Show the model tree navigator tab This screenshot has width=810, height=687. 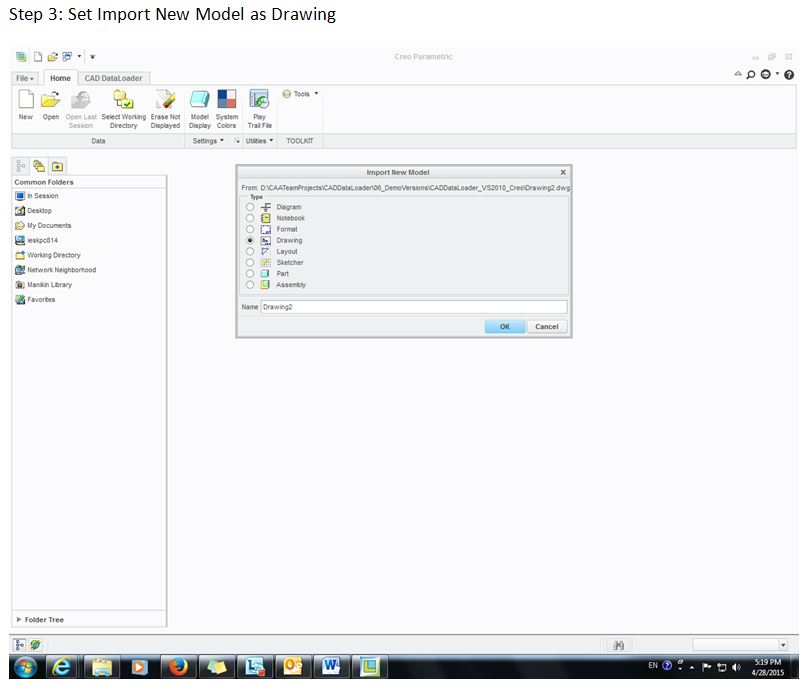click(x=21, y=166)
